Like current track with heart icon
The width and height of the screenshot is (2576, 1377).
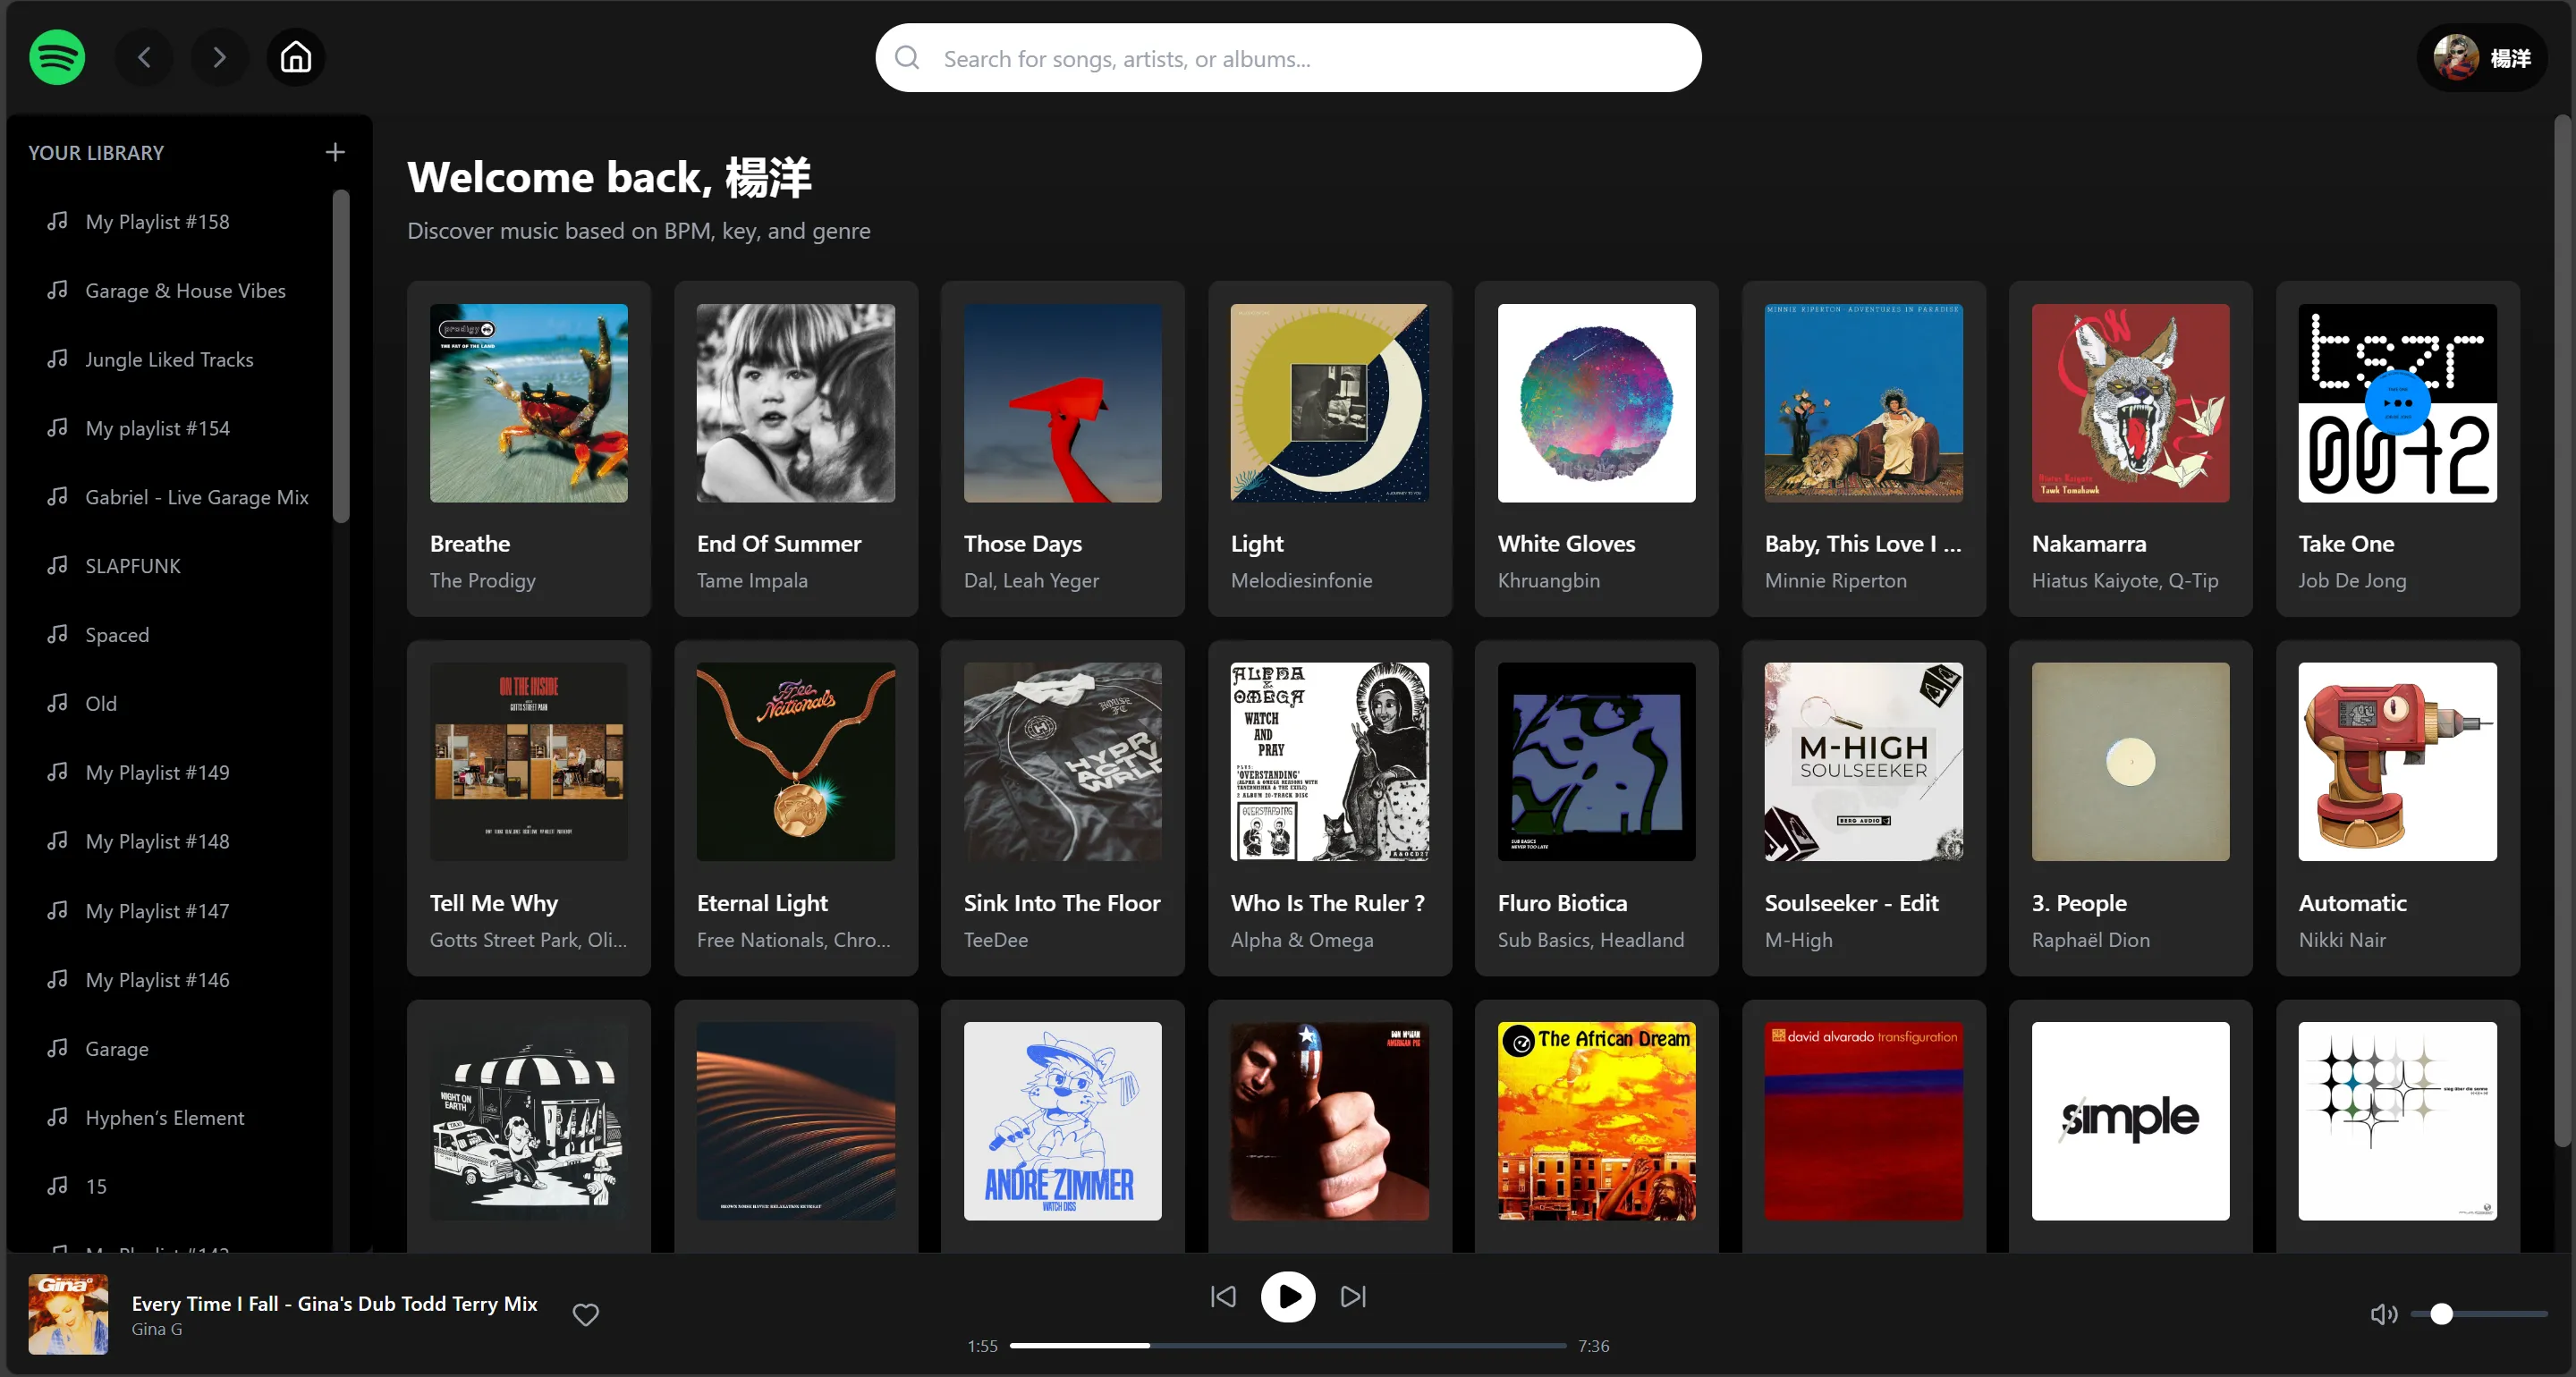pyautogui.click(x=586, y=1314)
